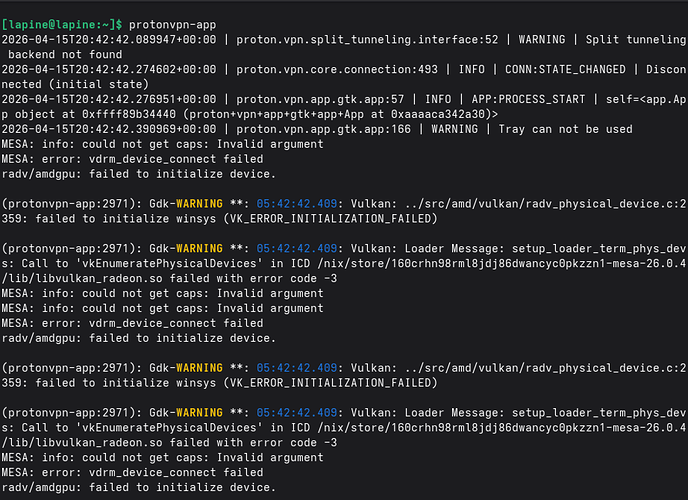Click WARNING in the split tunneling line
This screenshot has width=688, height=500.
542,39
